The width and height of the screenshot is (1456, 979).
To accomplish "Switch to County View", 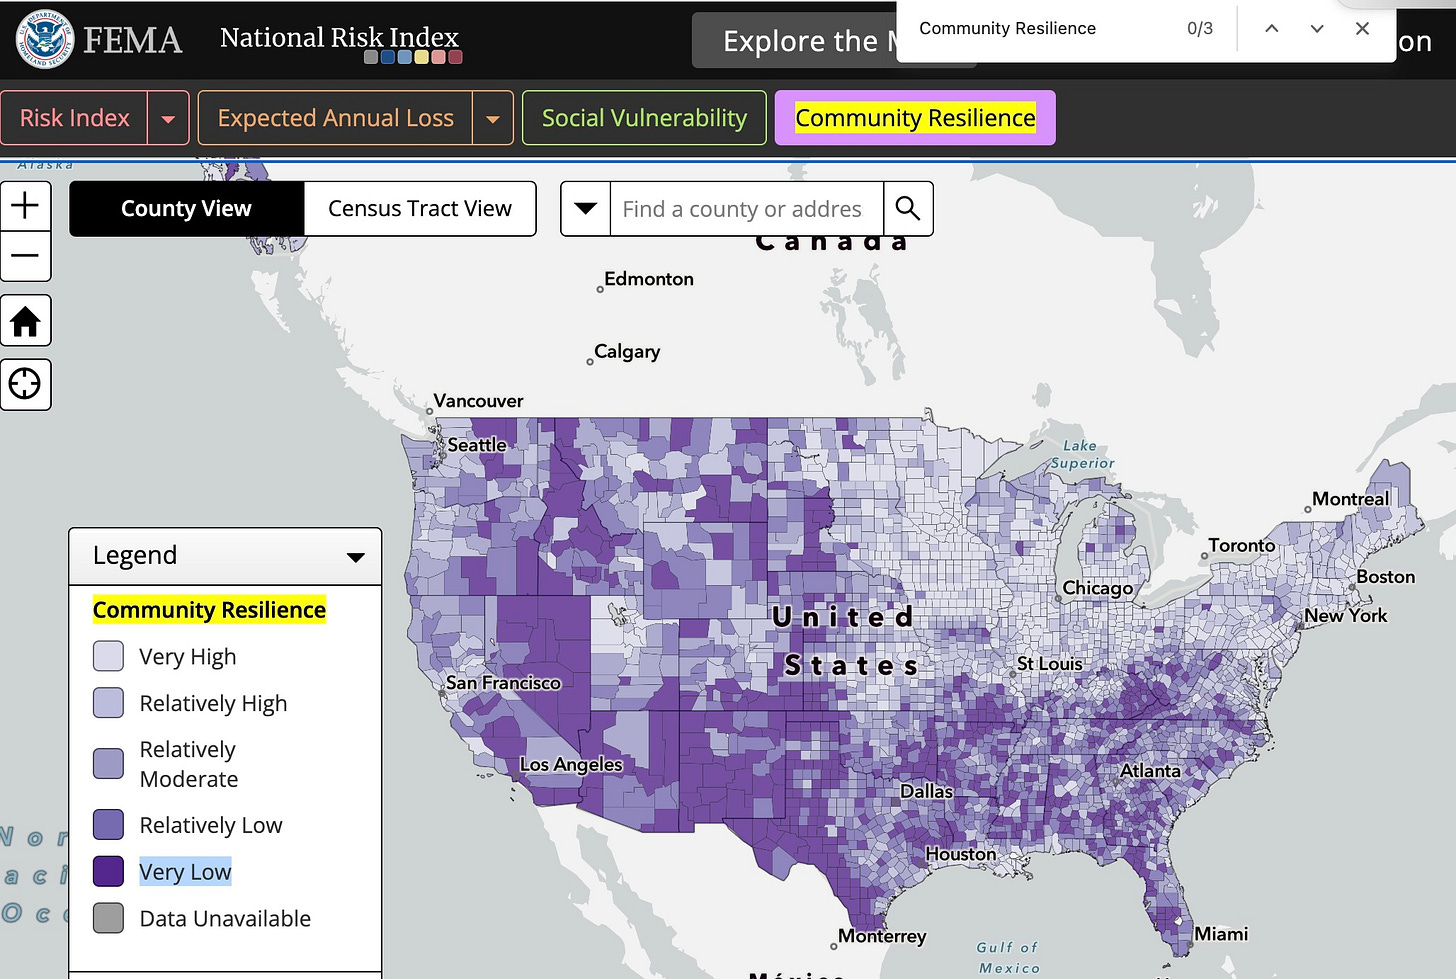I will pos(186,208).
